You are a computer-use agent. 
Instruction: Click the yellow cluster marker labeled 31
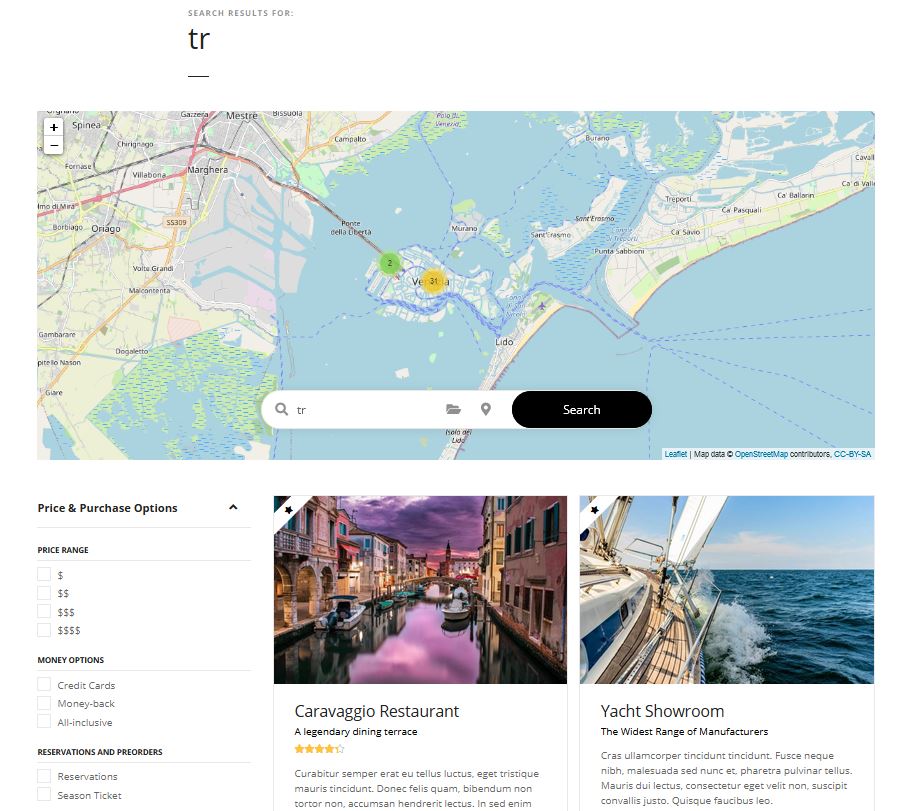coord(433,281)
